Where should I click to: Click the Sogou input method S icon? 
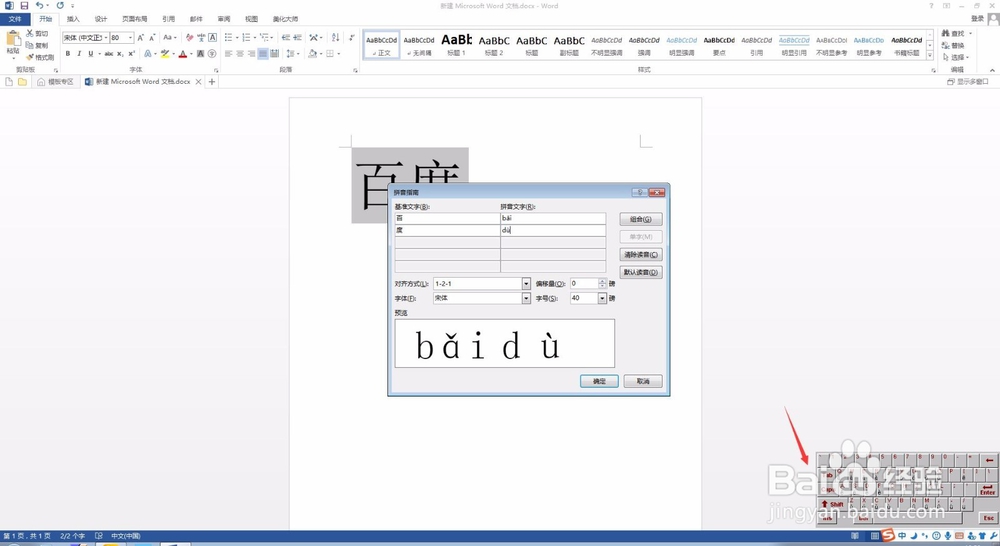pos(888,535)
